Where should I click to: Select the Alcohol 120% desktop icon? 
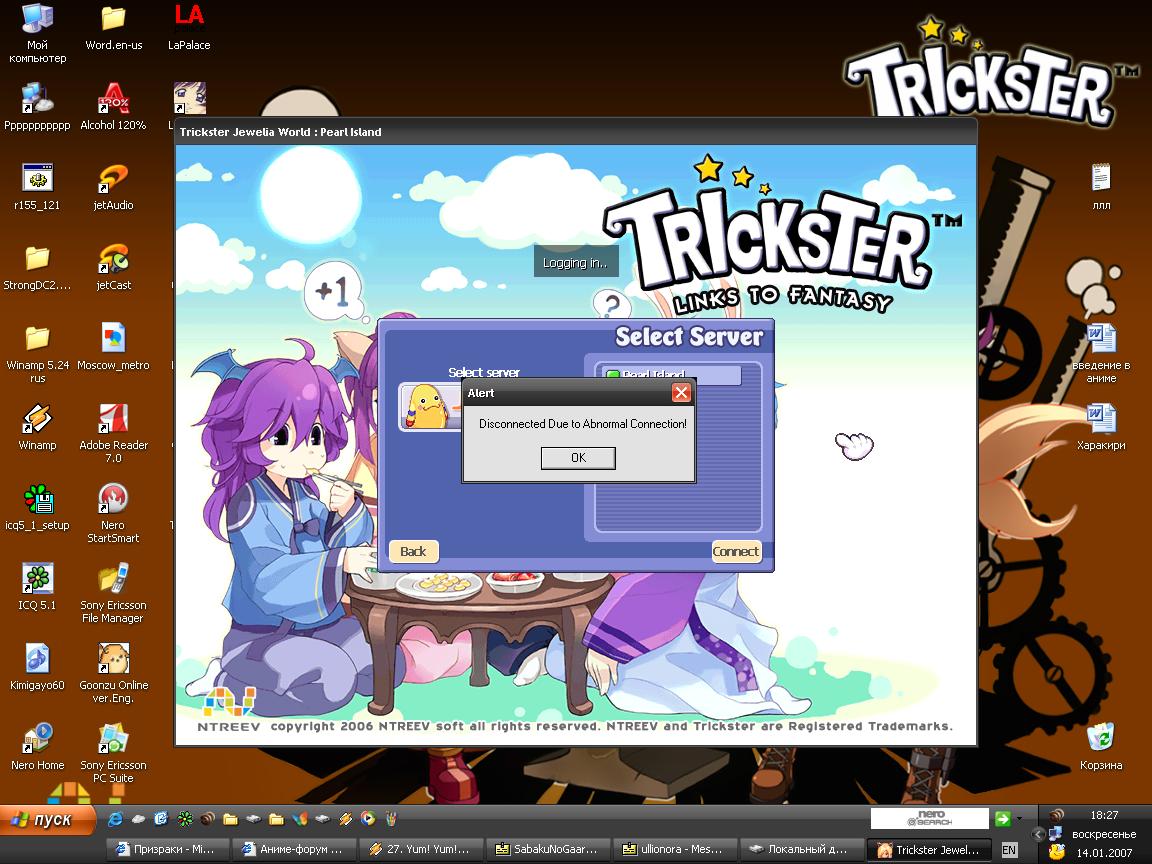pos(113,107)
